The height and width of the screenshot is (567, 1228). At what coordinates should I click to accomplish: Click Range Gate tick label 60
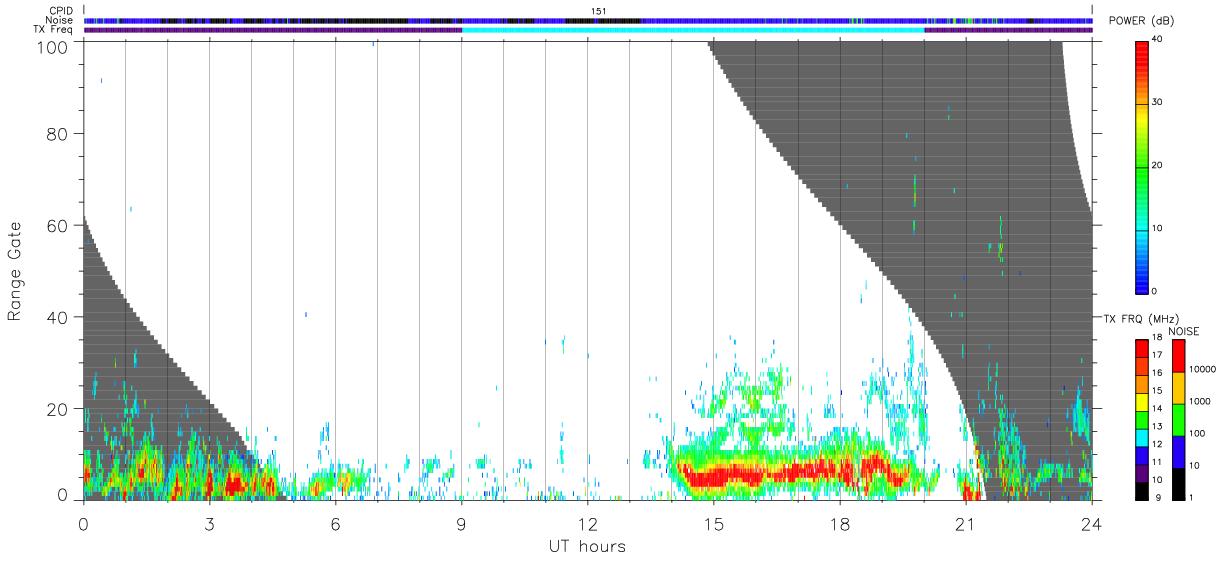click(56, 225)
